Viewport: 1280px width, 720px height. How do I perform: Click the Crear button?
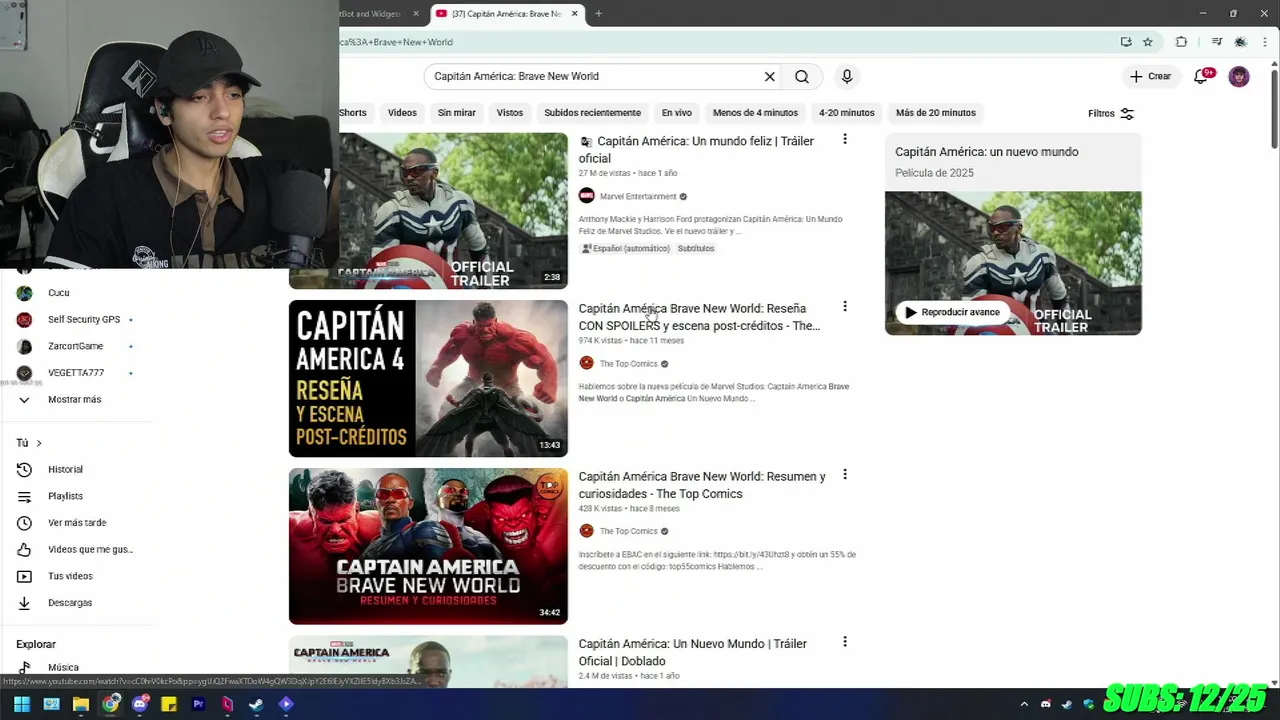[x=1150, y=76]
